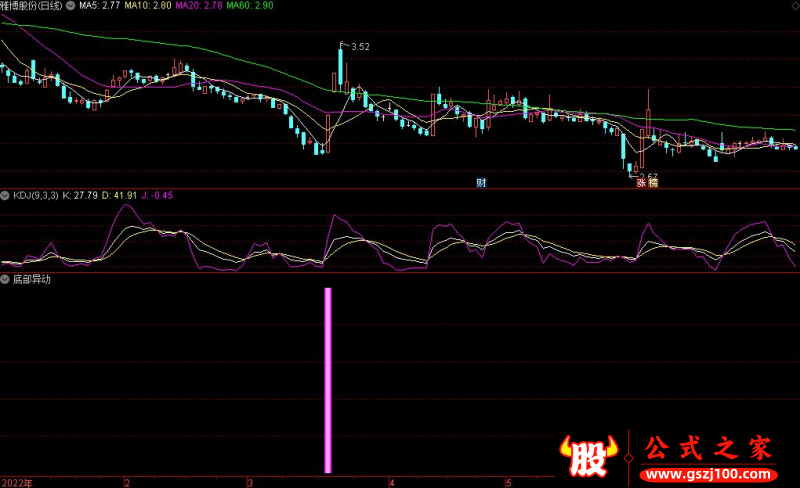Select the 雅博股份(日线) stock title
800x488 pixels.
tap(31, 6)
